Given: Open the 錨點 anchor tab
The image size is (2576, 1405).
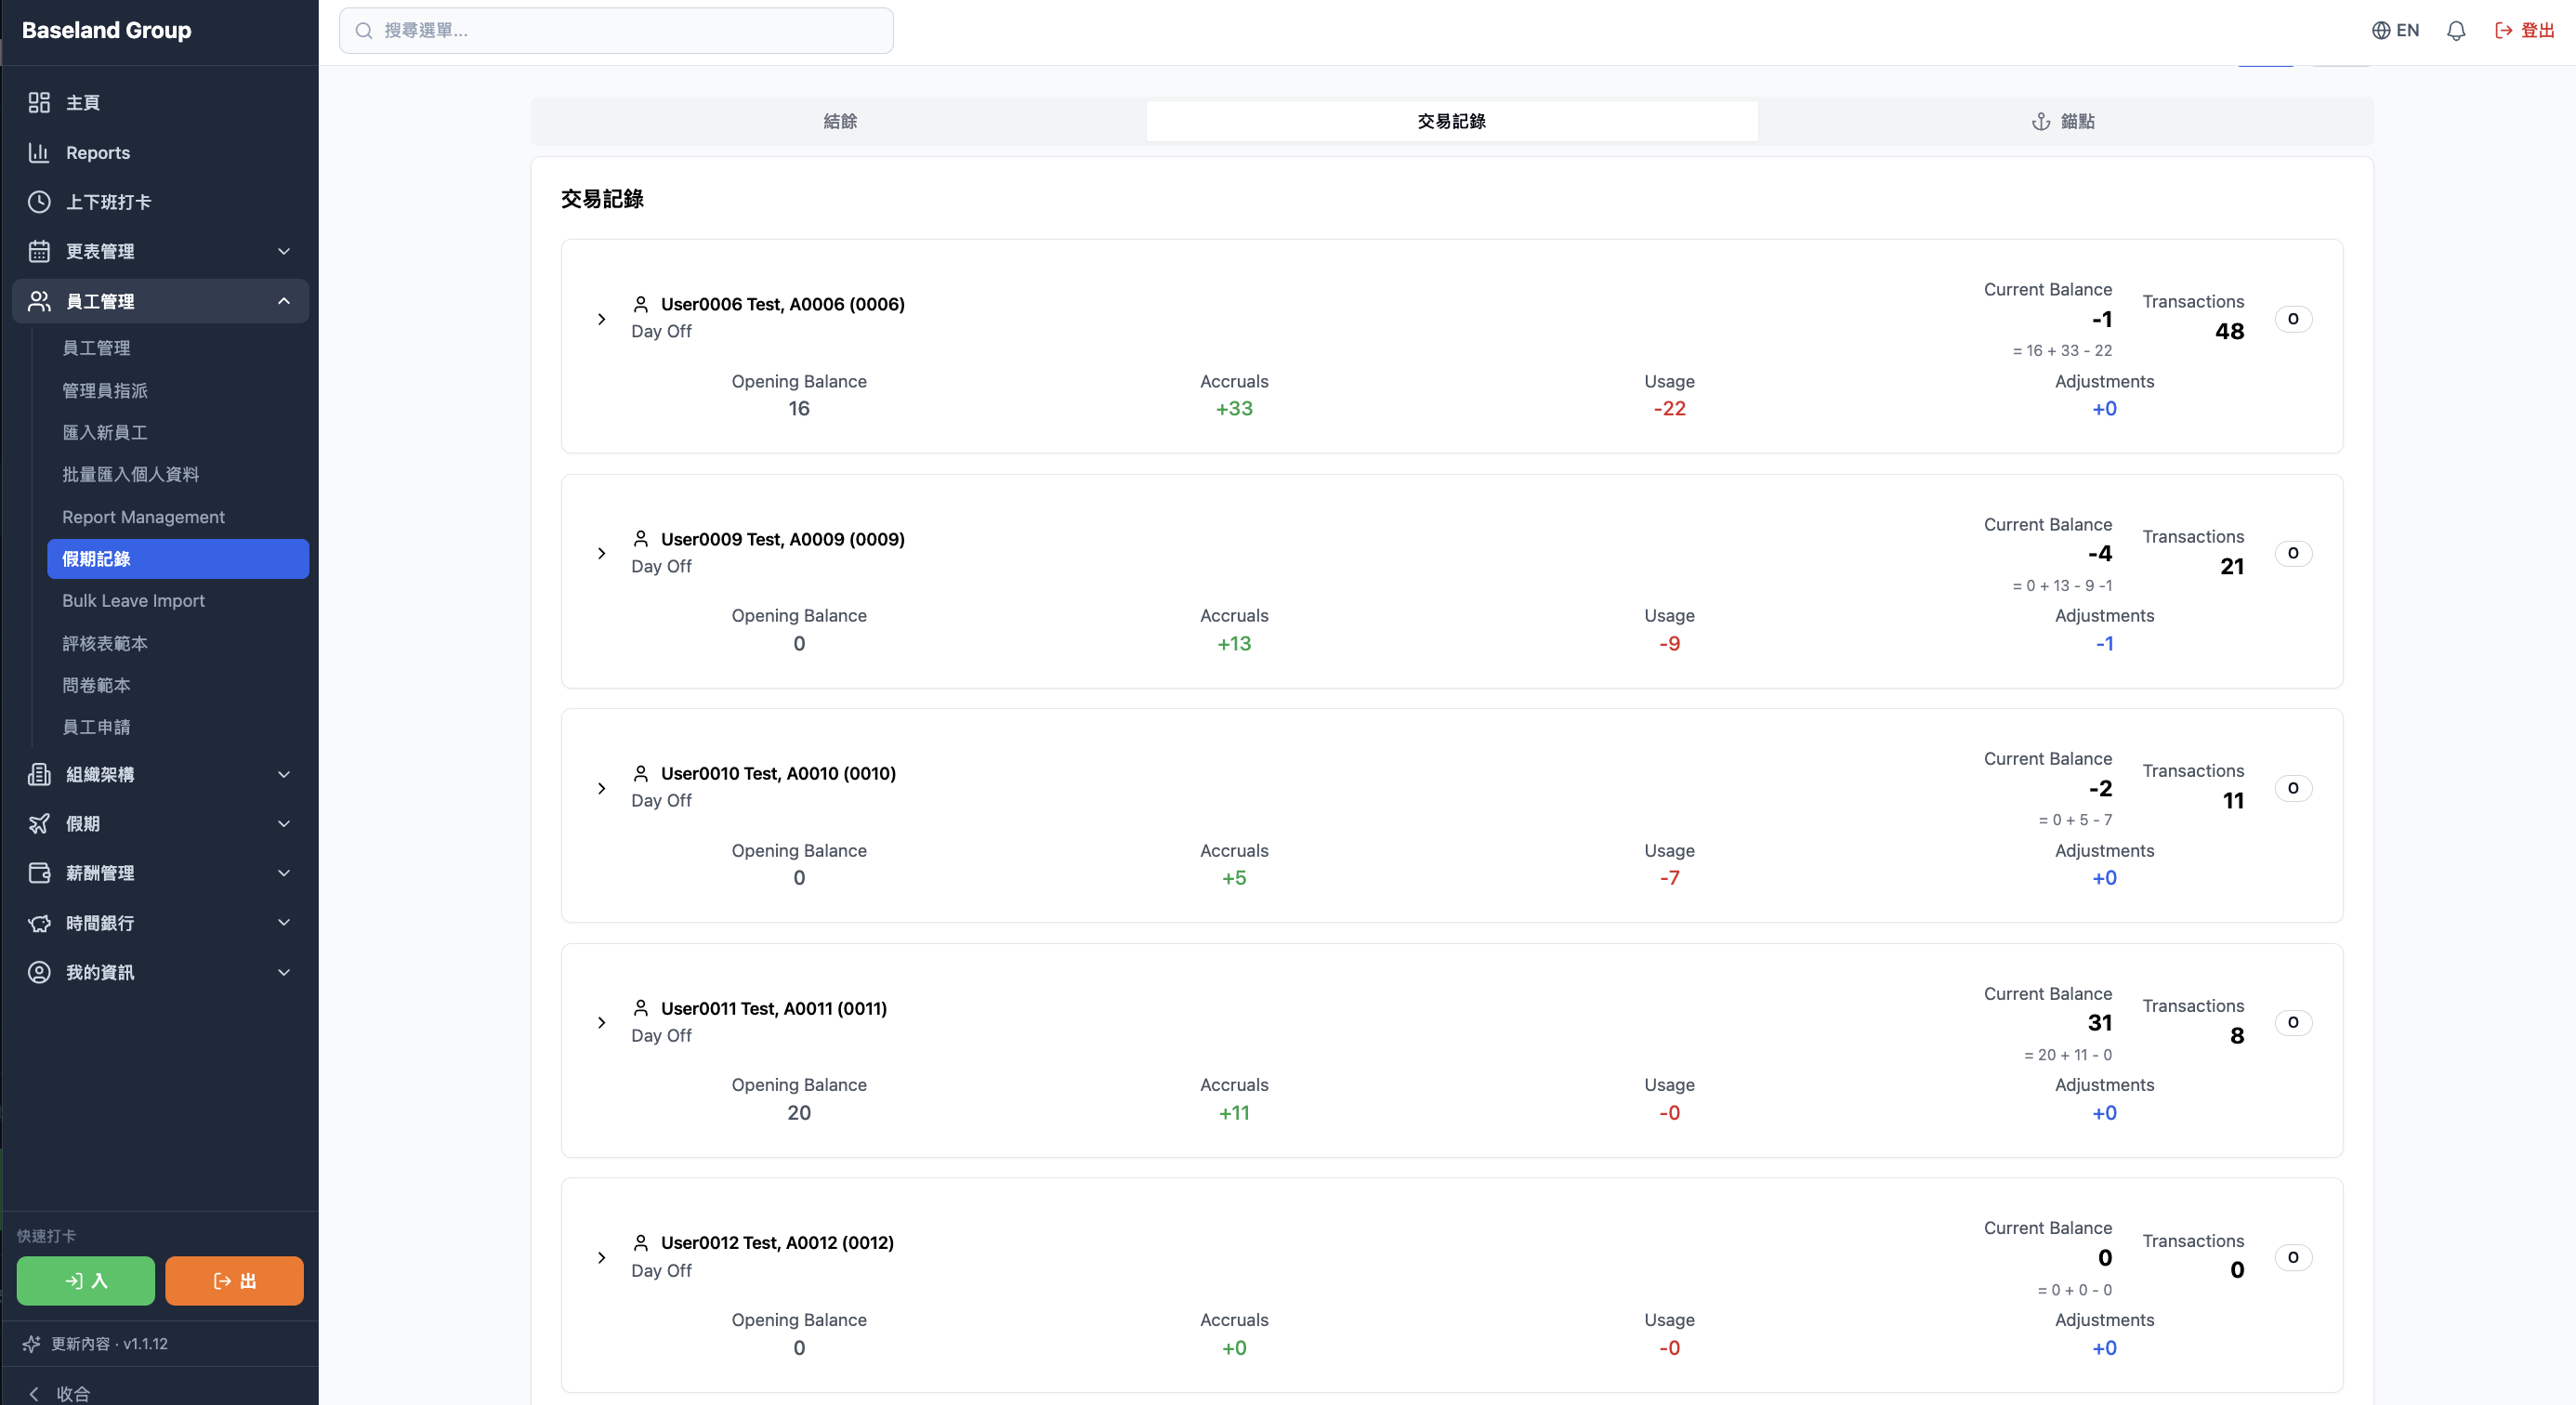Looking at the screenshot, I should point(2063,121).
